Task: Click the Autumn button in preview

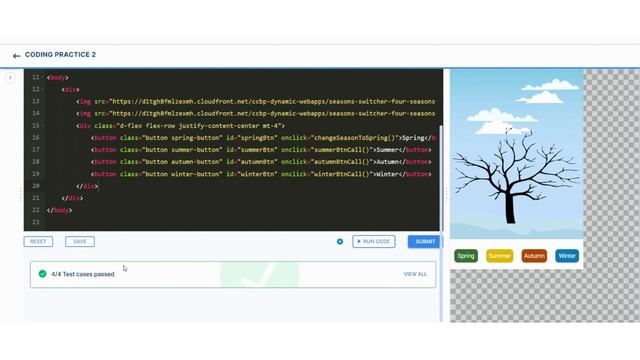Action: coord(534,256)
